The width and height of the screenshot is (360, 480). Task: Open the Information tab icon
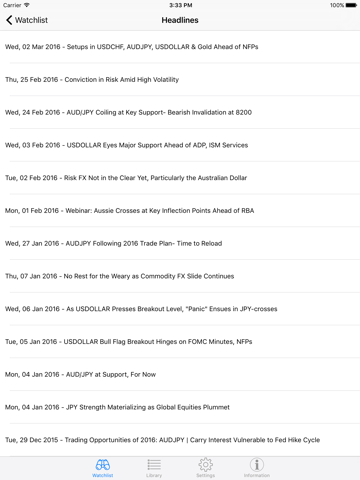(257, 464)
